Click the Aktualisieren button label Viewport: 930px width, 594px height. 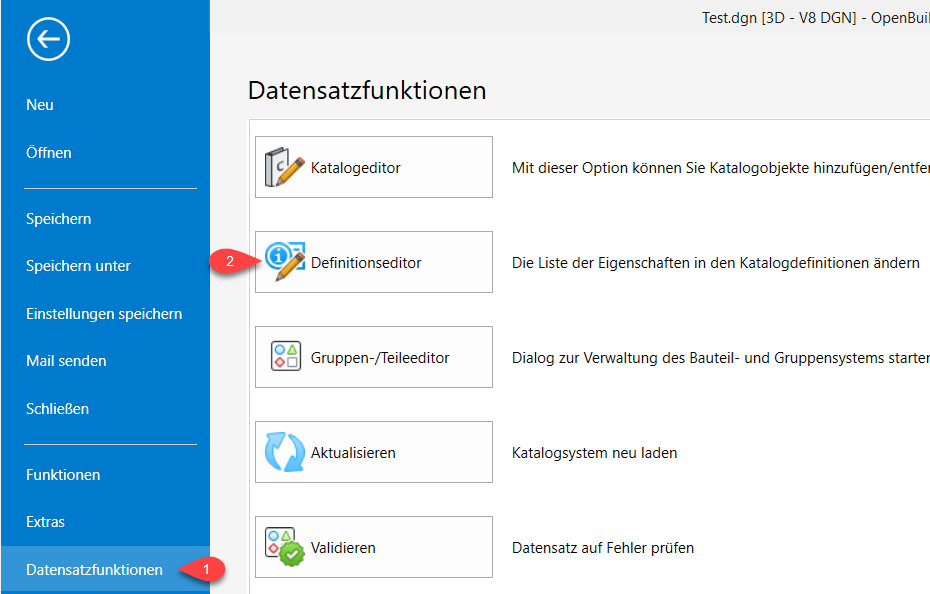click(x=353, y=453)
